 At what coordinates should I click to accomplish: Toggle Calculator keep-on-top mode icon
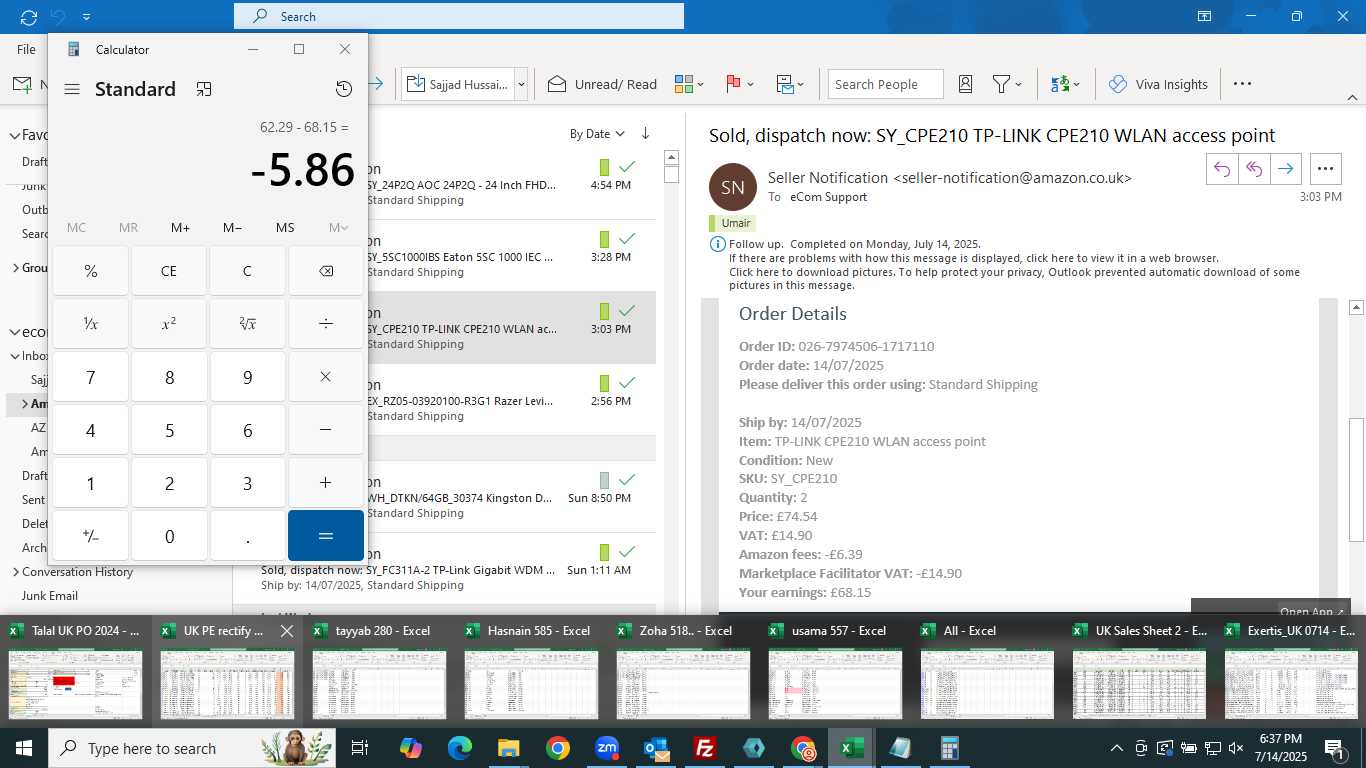(204, 89)
